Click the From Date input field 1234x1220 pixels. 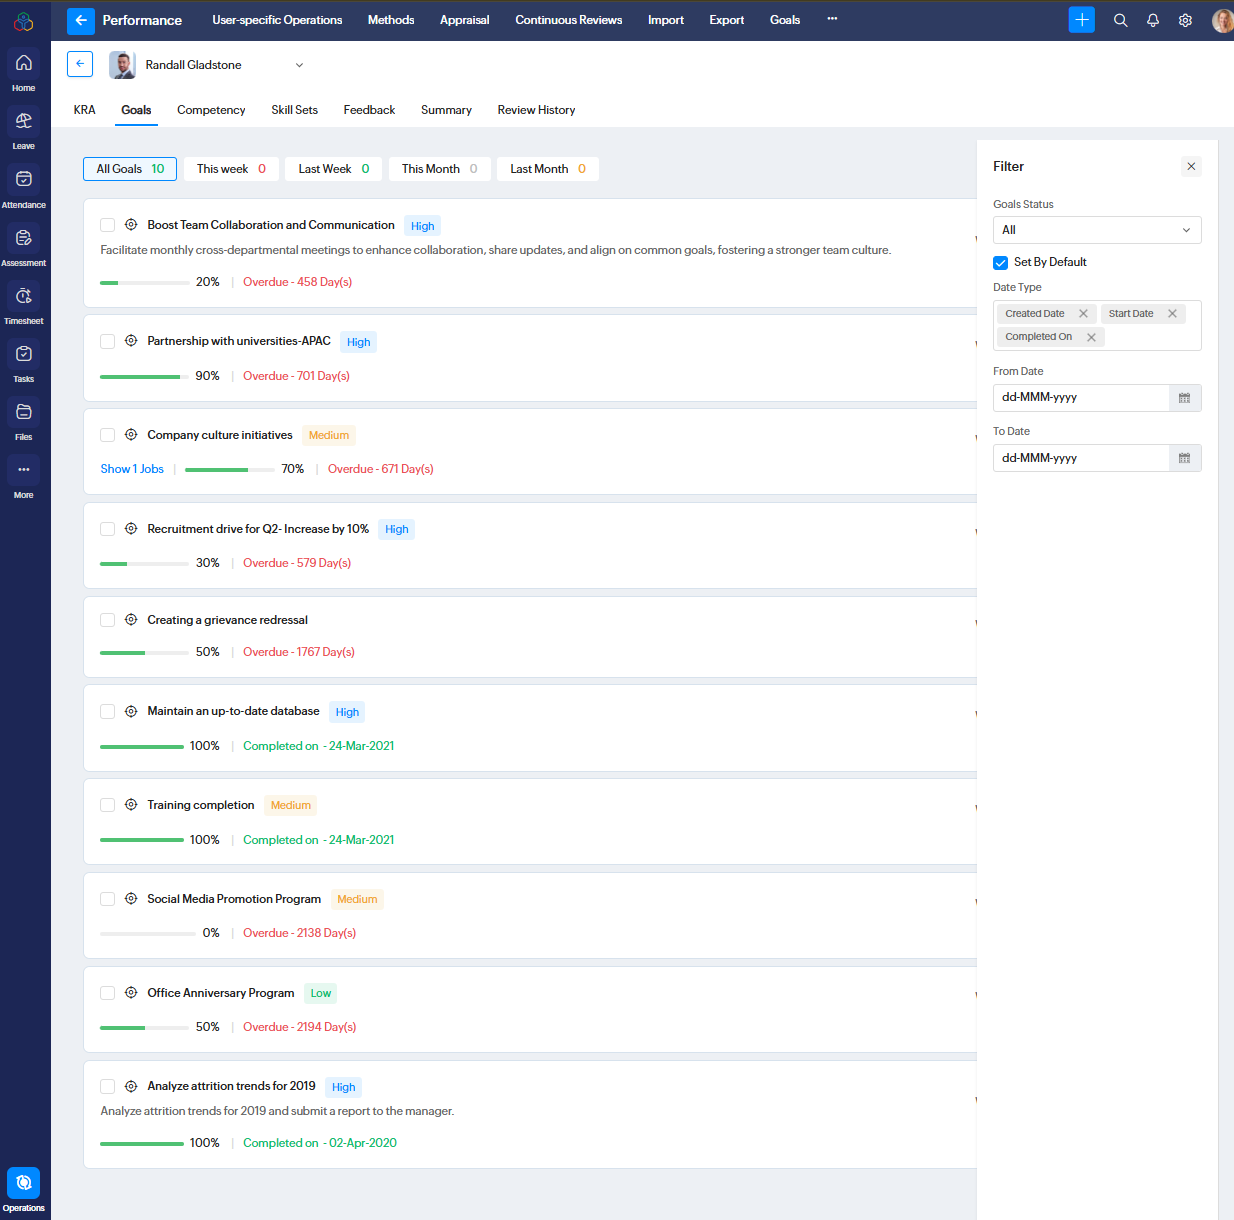tap(1081, 398)
